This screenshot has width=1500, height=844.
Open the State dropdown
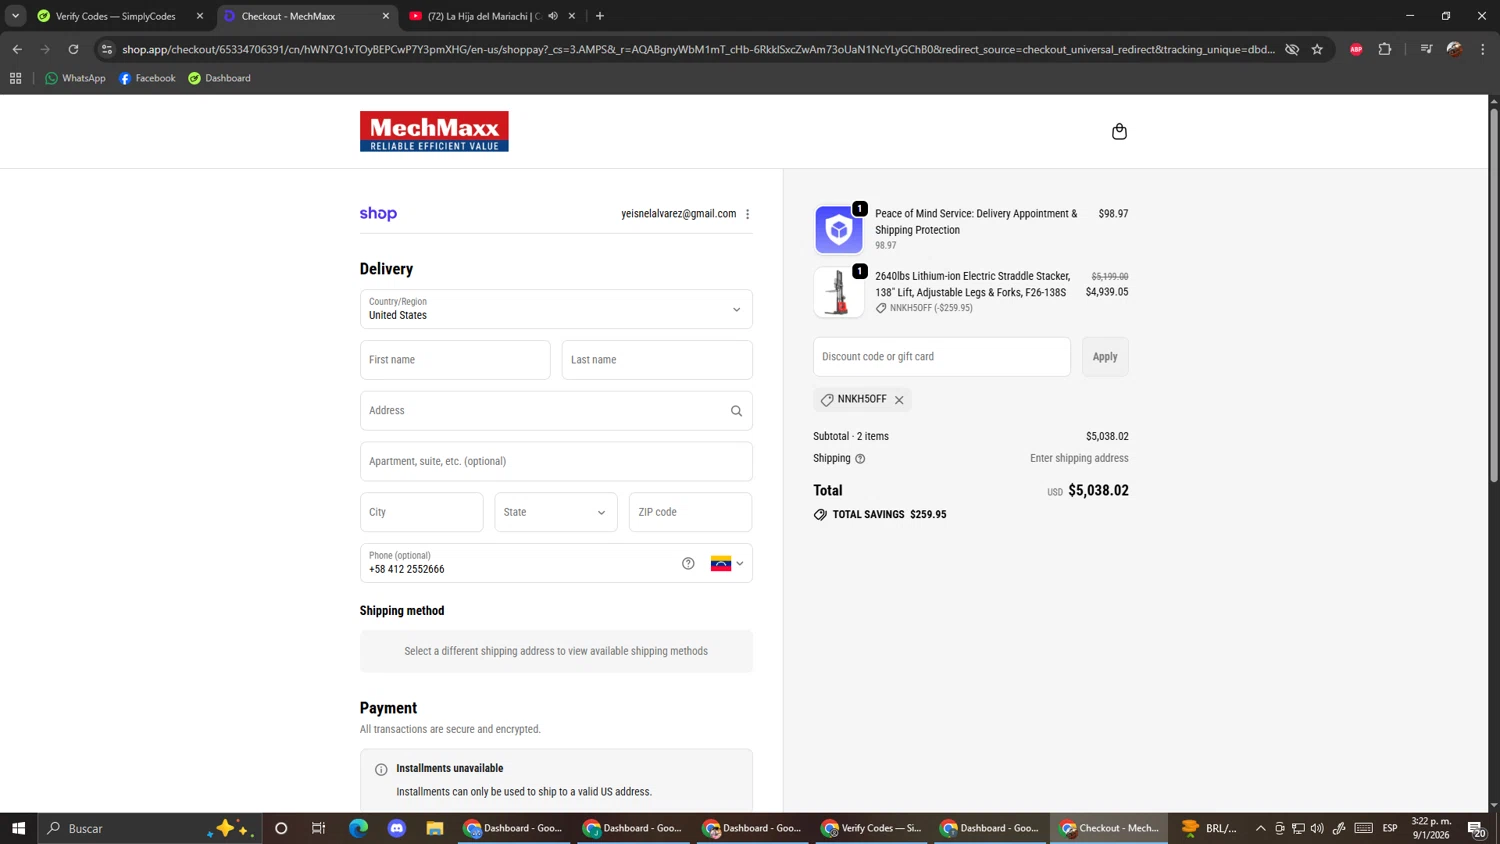(556, 512)
